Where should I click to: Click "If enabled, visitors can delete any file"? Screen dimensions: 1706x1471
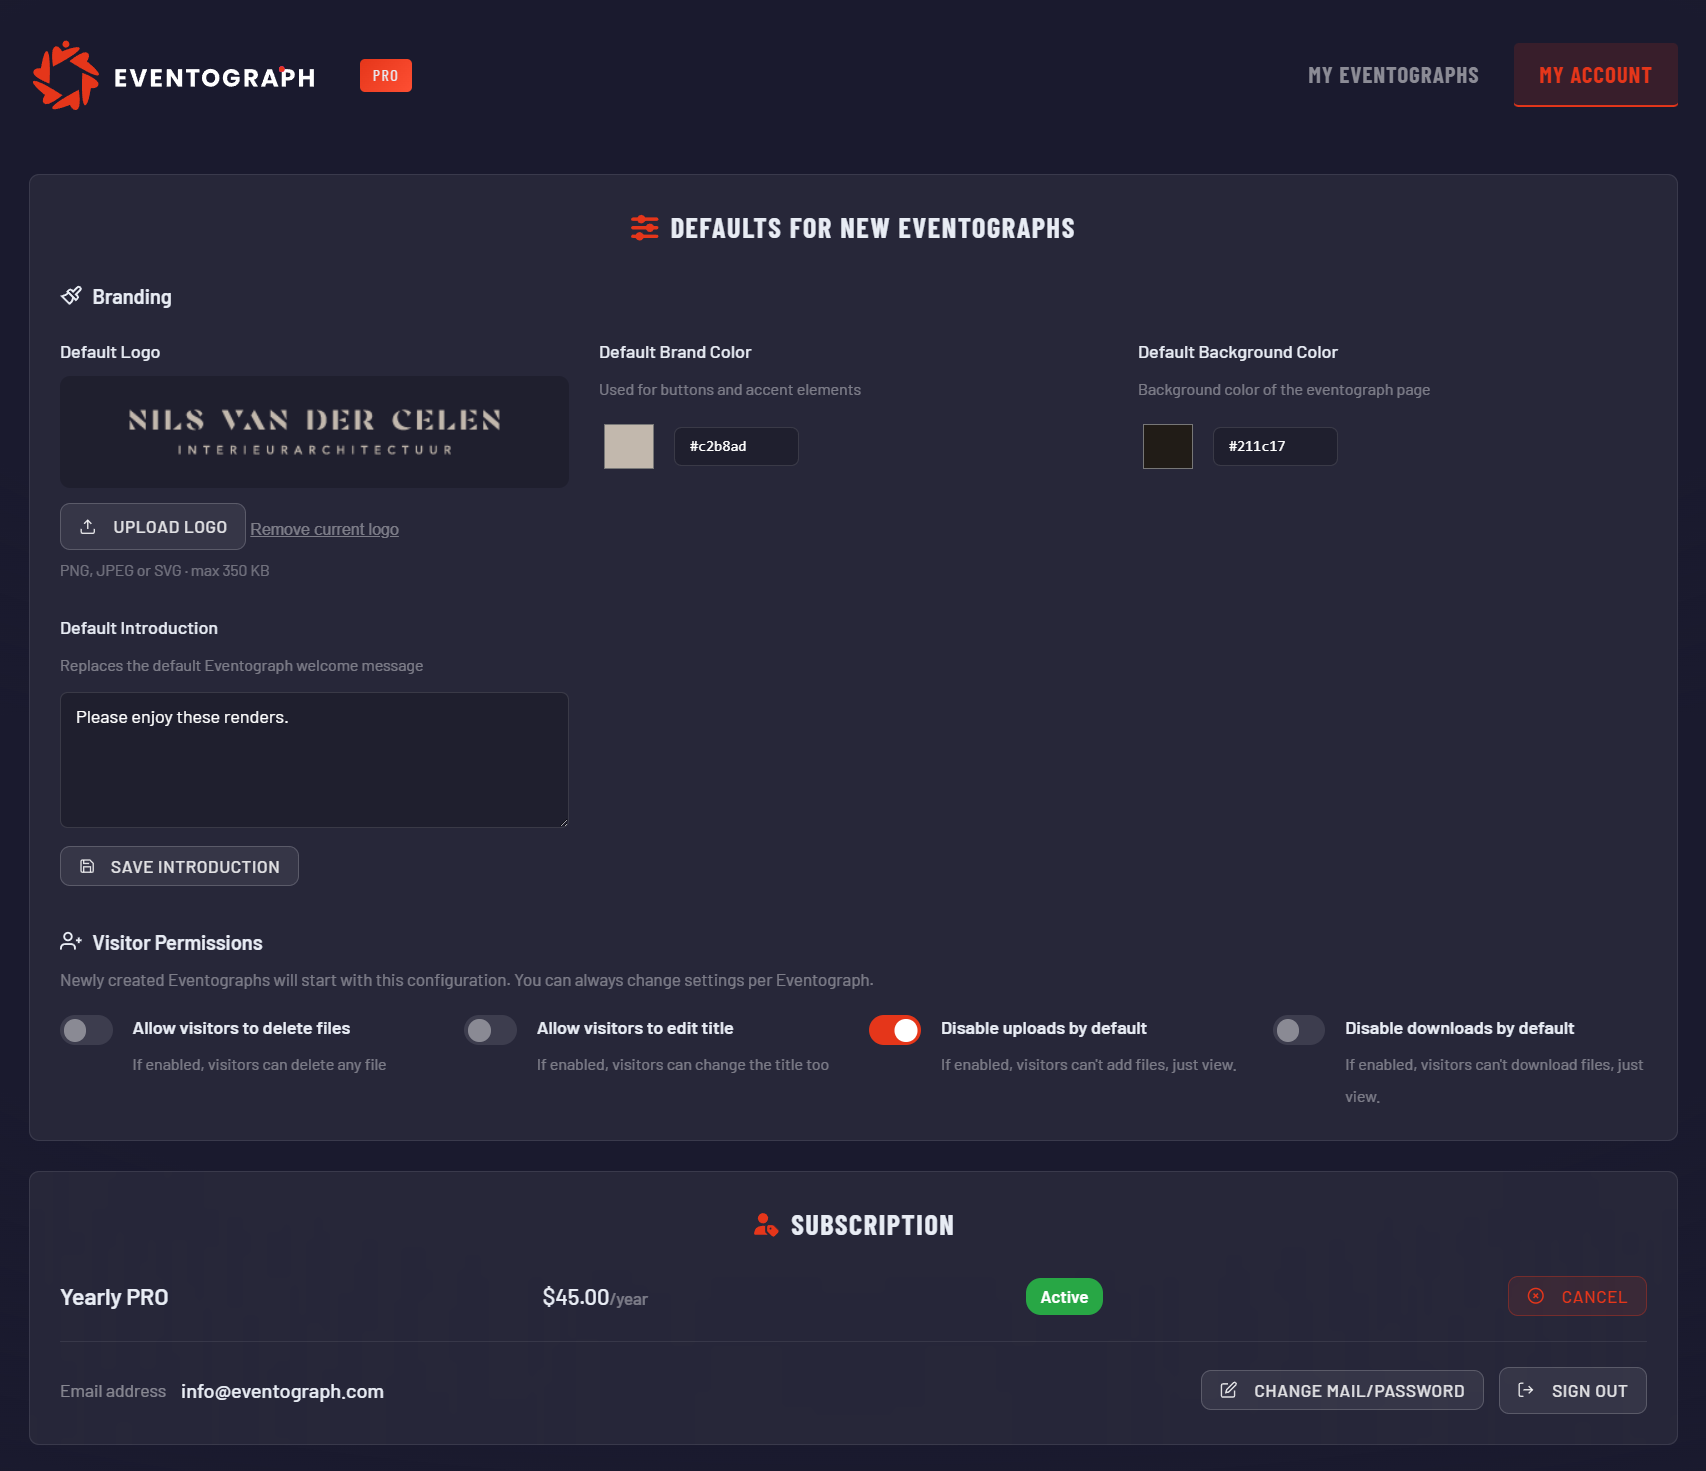[260, 1065]
